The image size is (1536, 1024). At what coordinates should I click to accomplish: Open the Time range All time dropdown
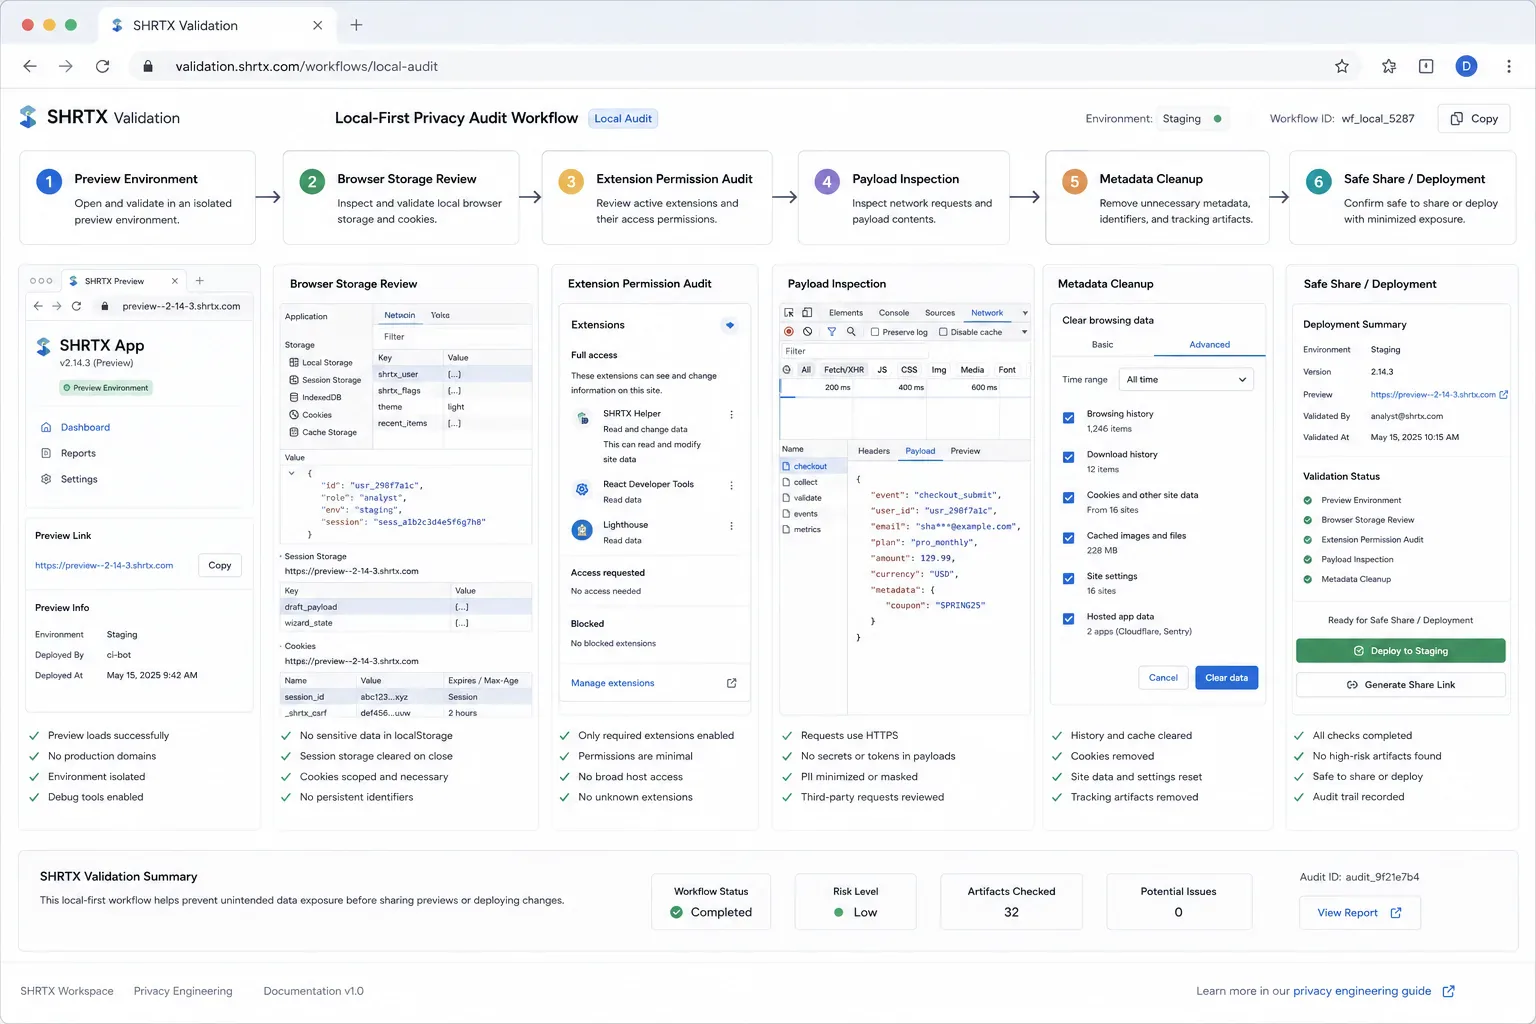[1186, 380]
